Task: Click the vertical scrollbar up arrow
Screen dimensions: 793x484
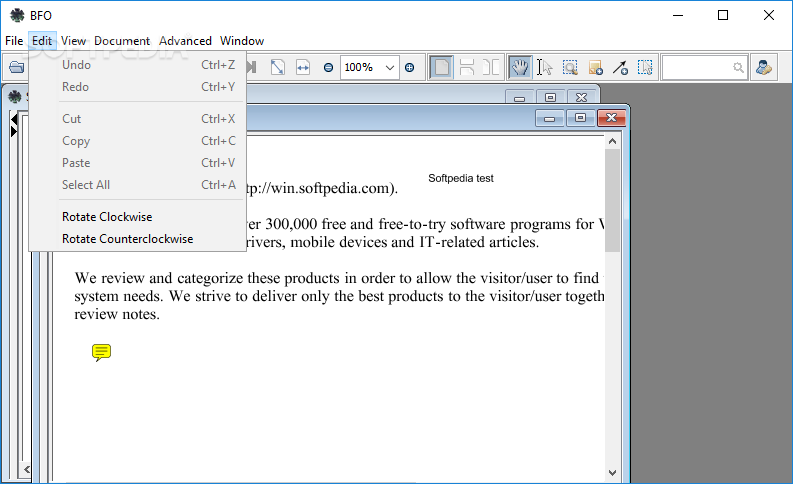Action: point(612,142)
